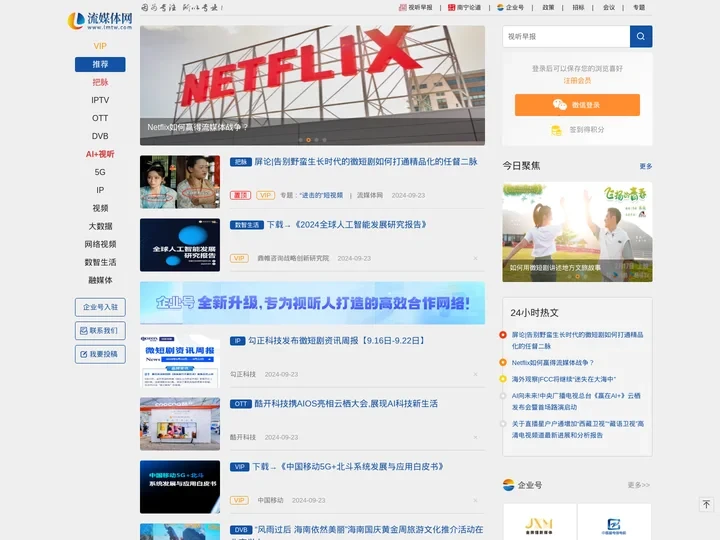
Task: Open the 中国移动5G+北斗 white paper thumbnail
Action: [x=180, y=487]
